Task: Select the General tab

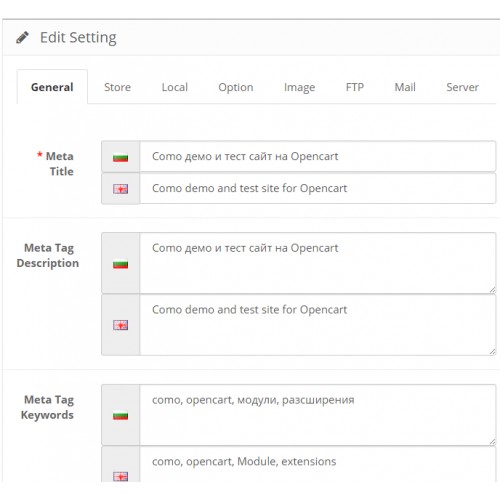Action: 52,87
